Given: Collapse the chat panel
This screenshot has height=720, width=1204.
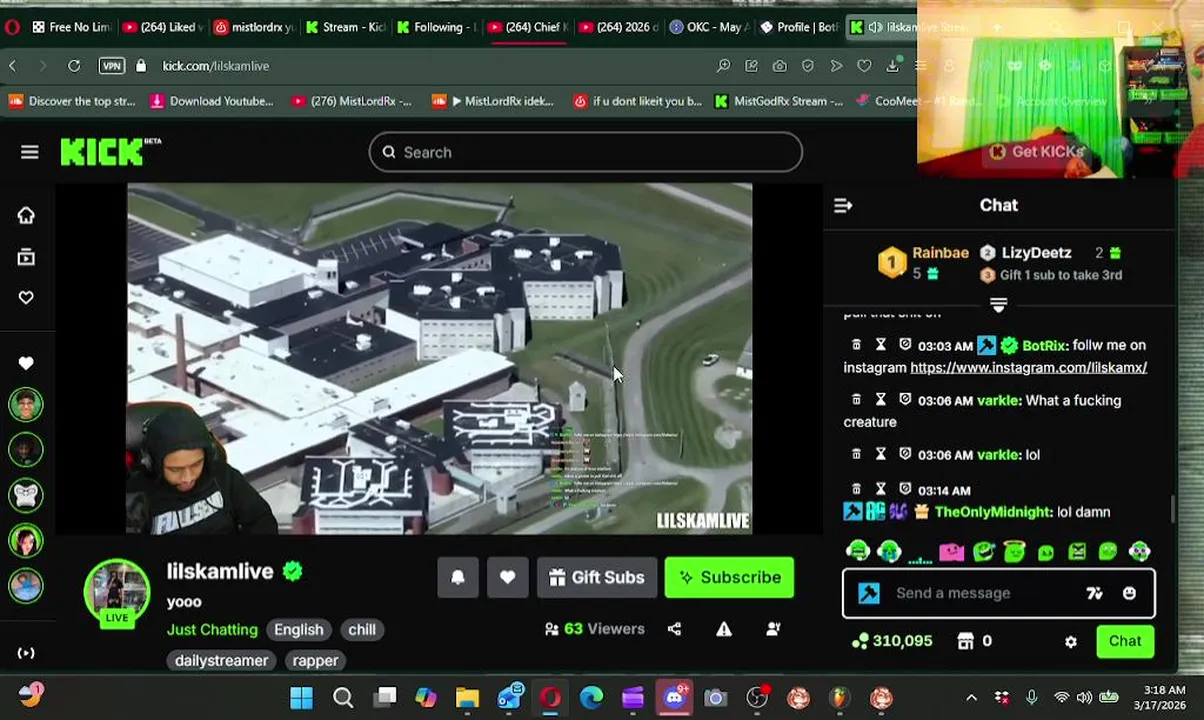Looking at the screenshot, I should (843, 205).
